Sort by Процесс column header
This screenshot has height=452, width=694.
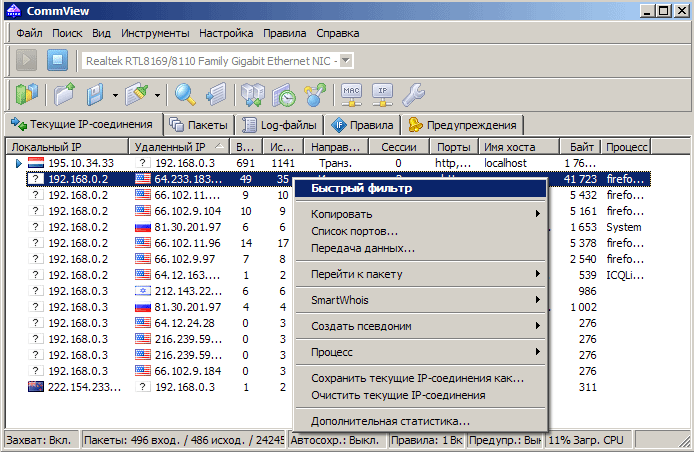(626, 147)
